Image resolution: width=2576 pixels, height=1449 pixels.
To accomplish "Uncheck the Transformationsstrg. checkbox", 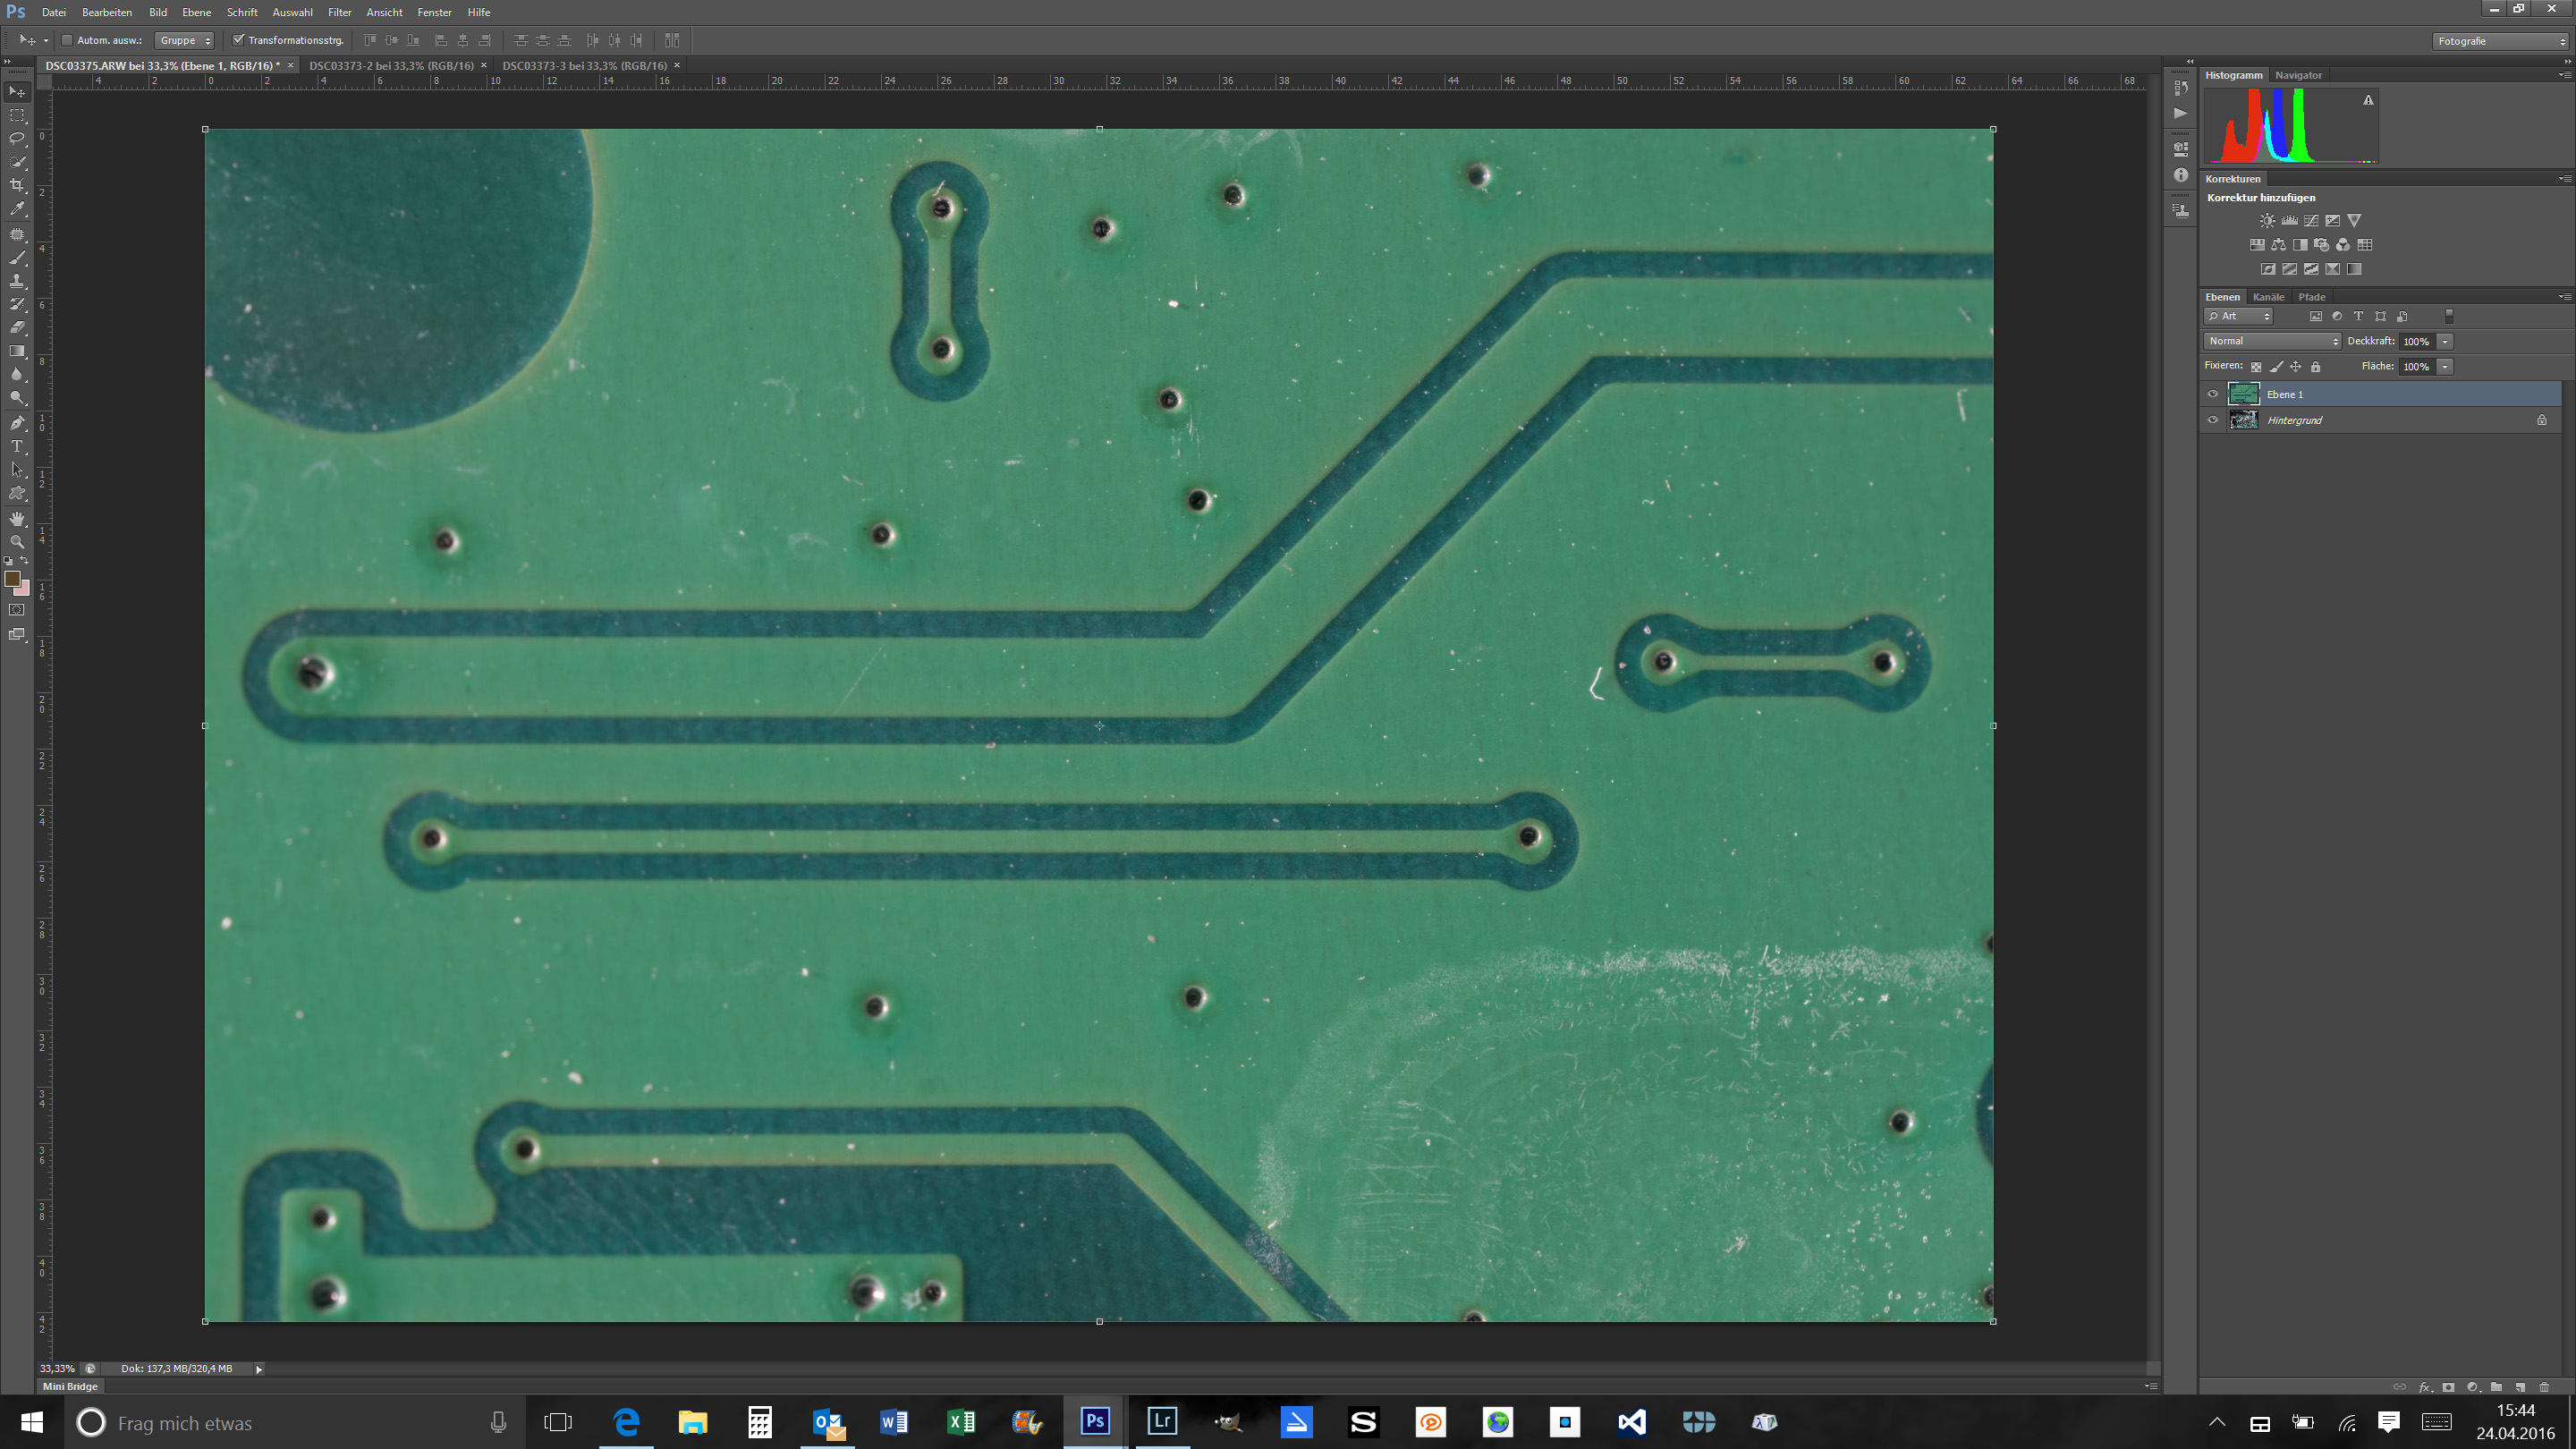I will [x=238, y=41].
